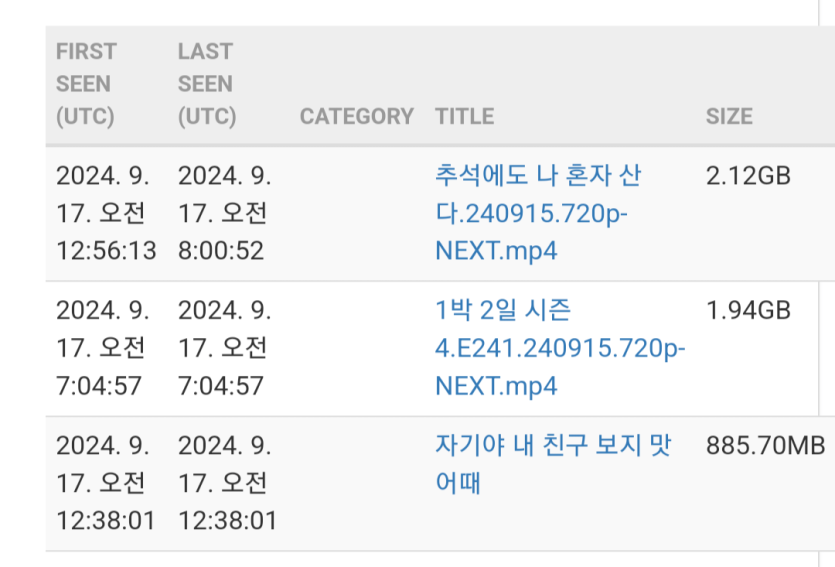Viewport: 835px width, 567px height.
Task: Sort by the FIRST SEEN (UTC) column header
Action: (86, 84)
